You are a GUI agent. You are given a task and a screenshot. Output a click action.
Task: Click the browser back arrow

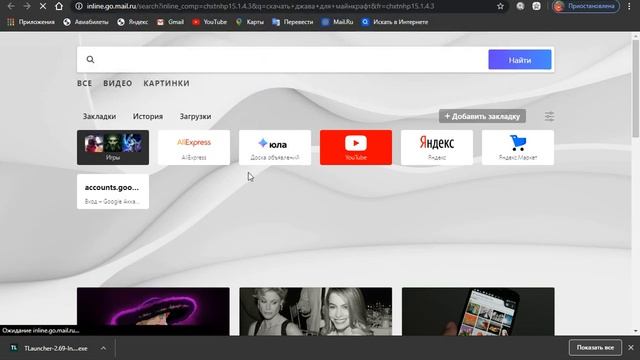11,6
